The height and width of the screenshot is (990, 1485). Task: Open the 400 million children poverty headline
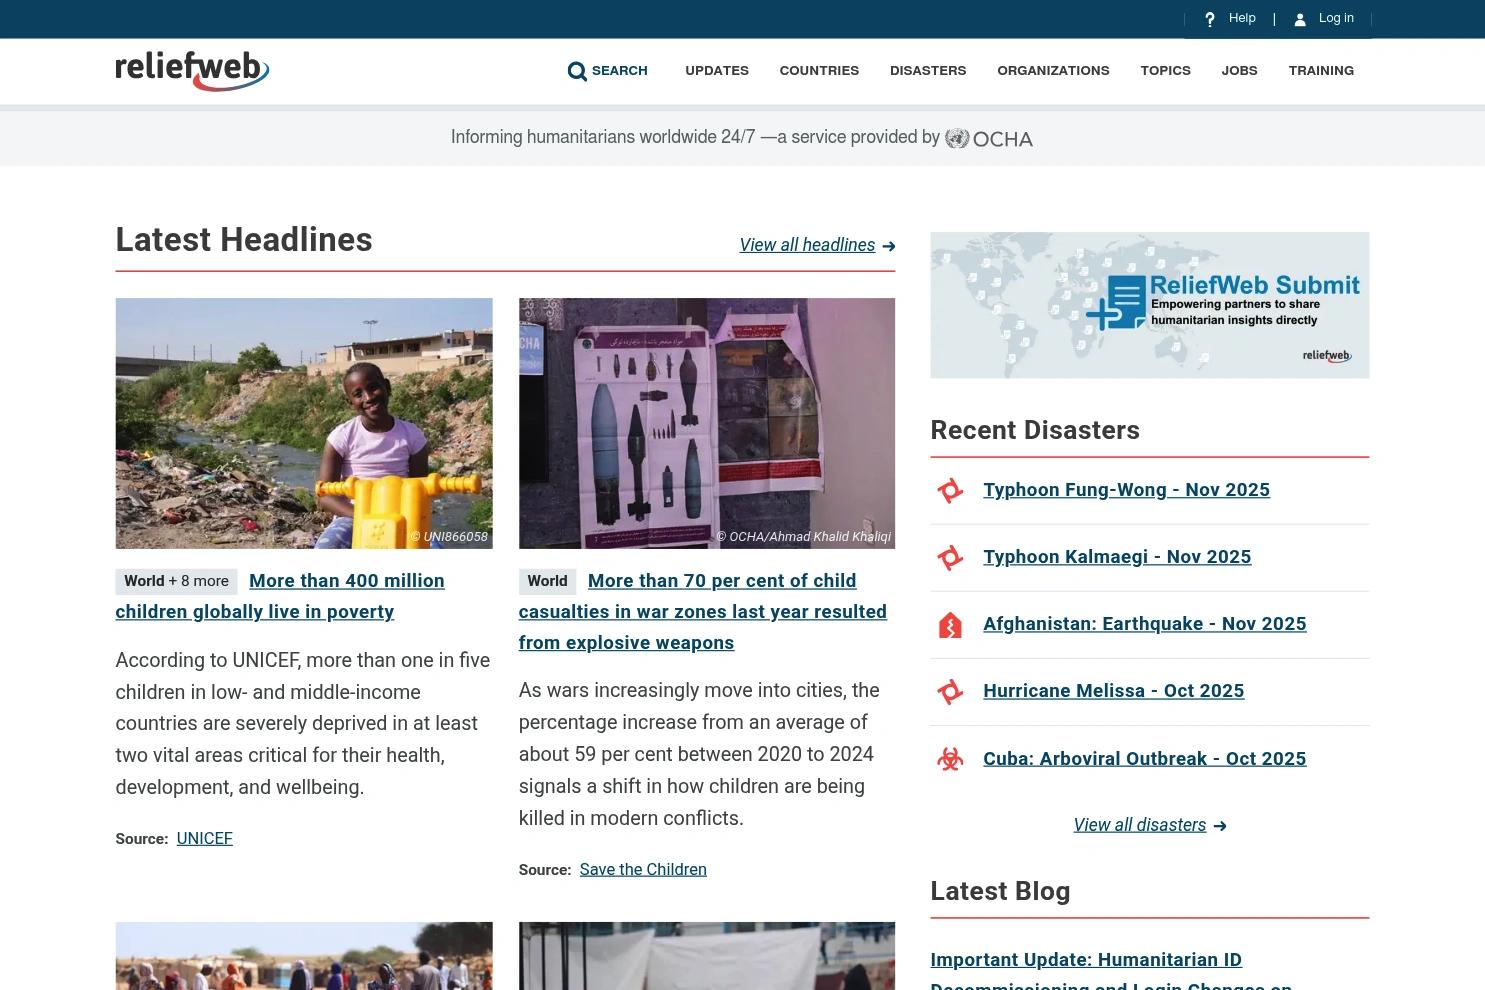coord(280,596)
